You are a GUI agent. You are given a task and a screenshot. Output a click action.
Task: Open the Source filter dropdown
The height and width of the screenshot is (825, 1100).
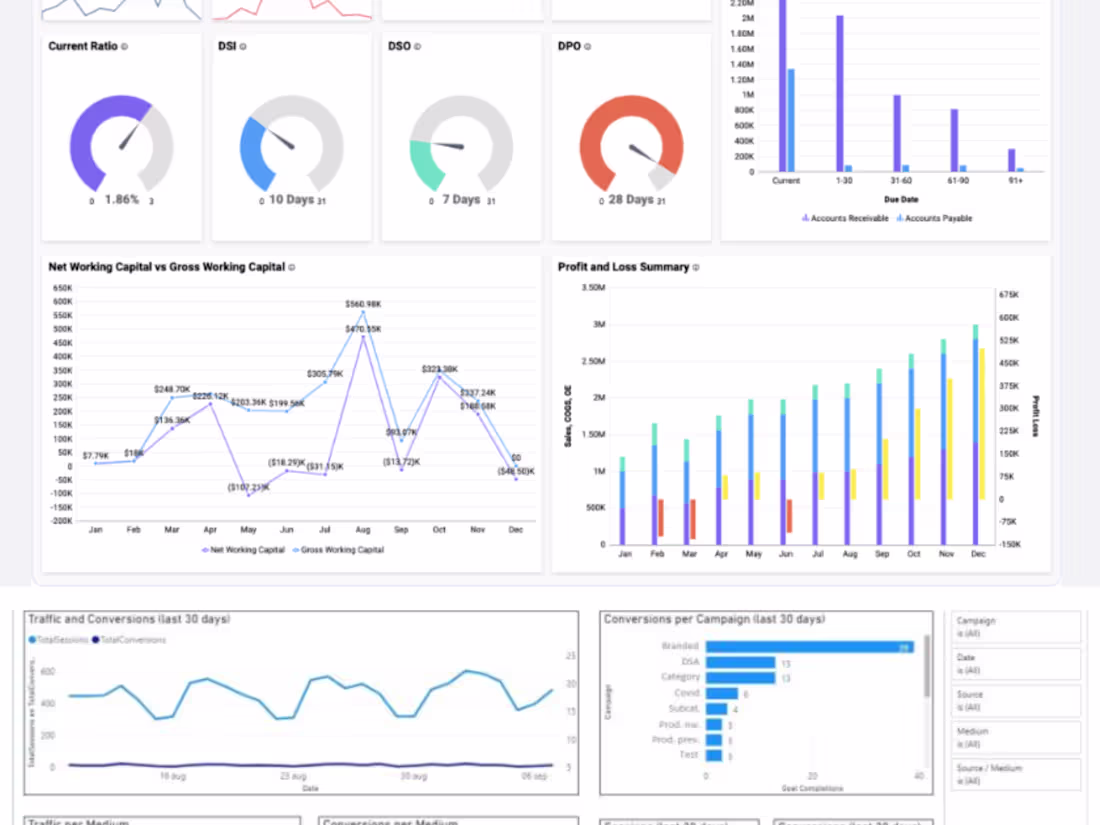(x=1016, y=700)
